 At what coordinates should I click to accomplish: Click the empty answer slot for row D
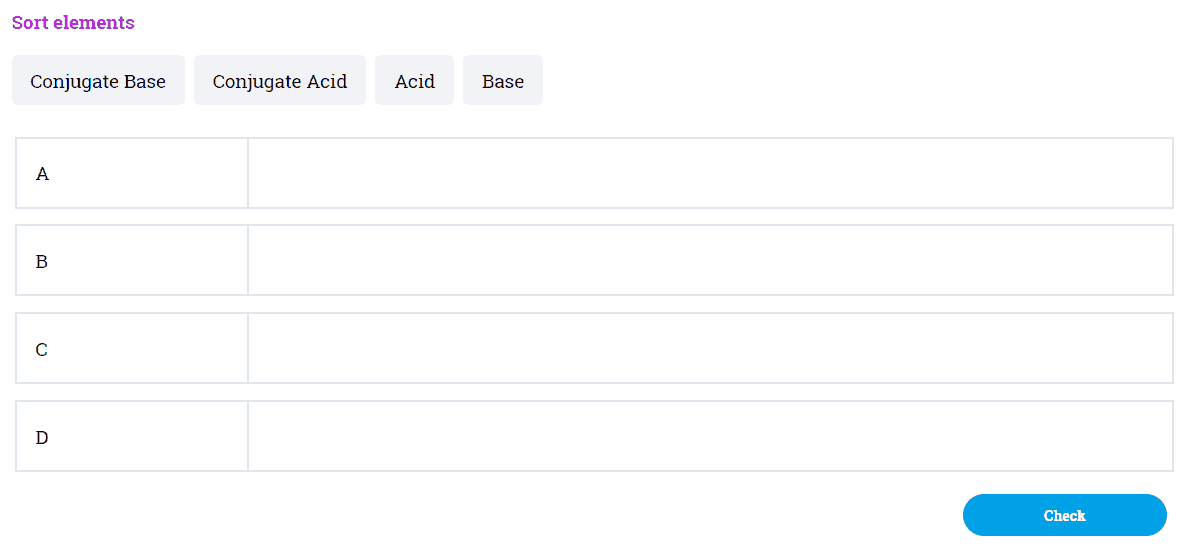click(710, 437)
